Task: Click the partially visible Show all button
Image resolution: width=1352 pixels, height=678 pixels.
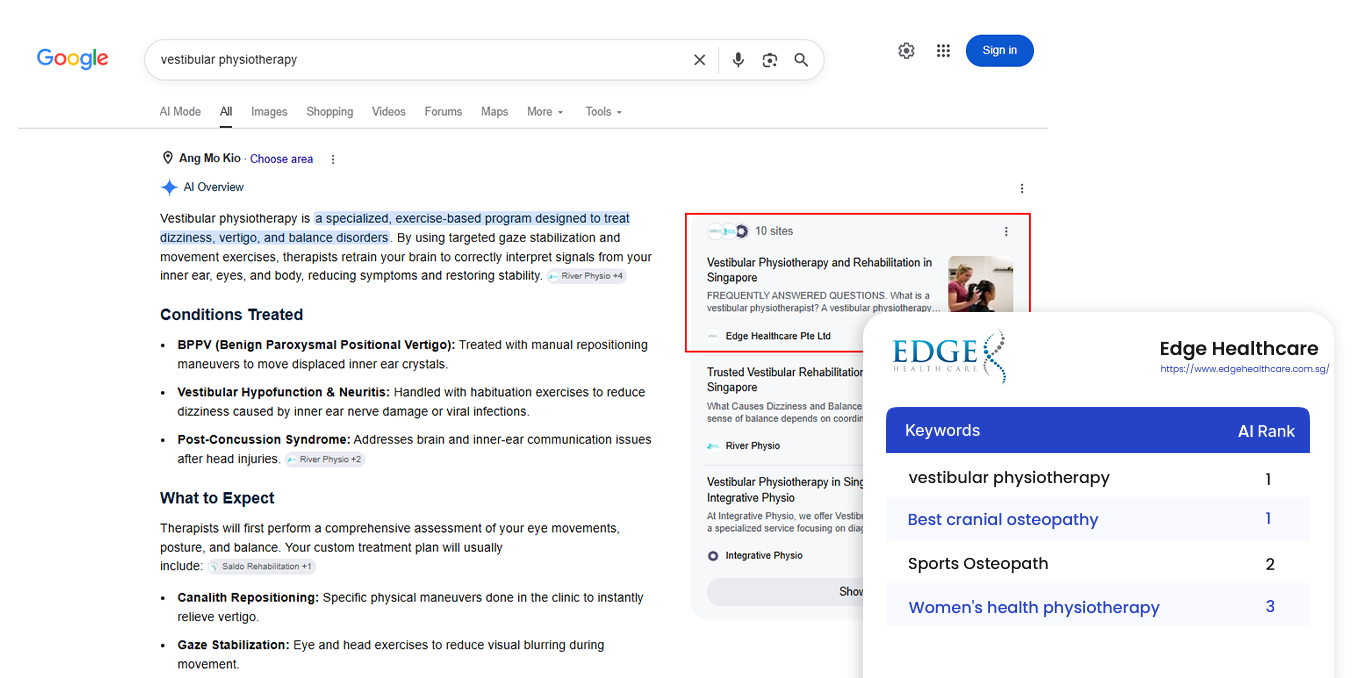Action: (785, 592)
